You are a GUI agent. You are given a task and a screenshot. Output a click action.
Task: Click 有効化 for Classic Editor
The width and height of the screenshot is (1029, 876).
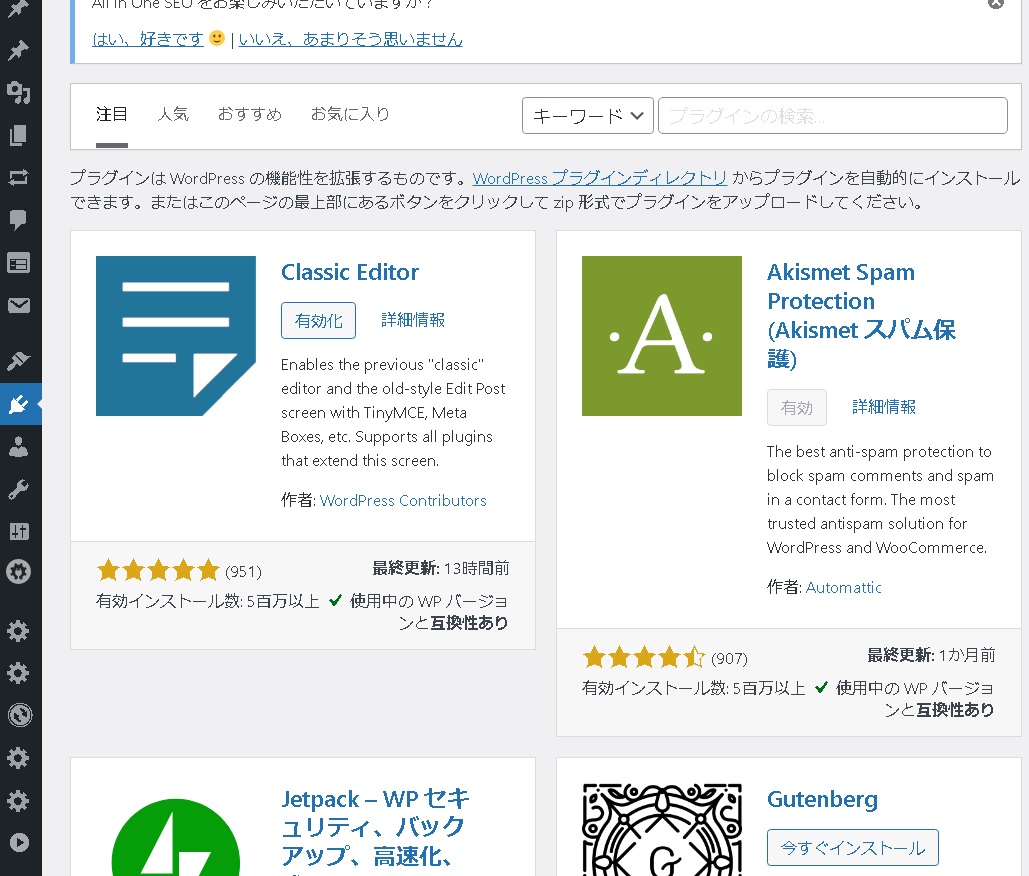318,320
